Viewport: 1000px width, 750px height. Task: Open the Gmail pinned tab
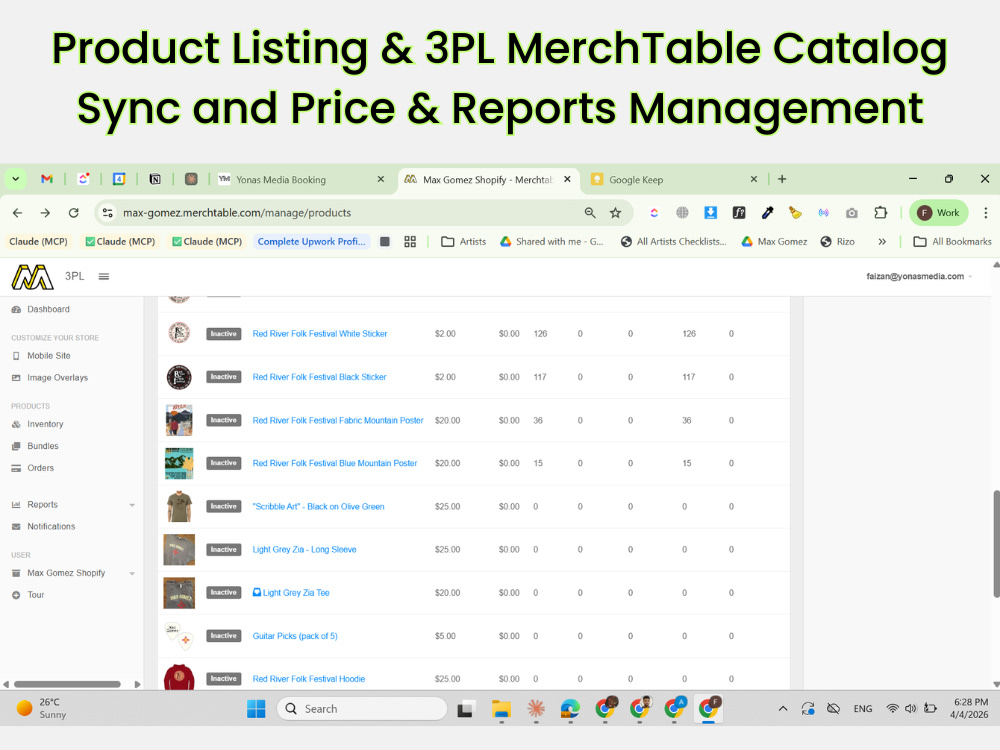pos(47,179)
